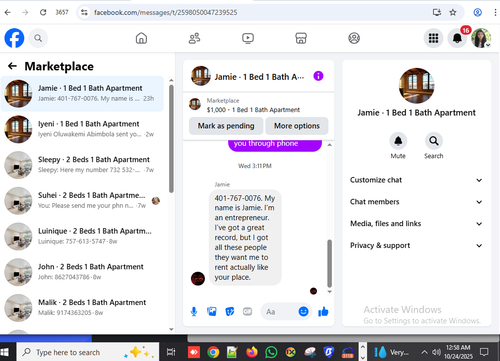500x361 pixels.
Task: Bookmark this page with the star
Action: pyautogui.click(x=453, y=12)
